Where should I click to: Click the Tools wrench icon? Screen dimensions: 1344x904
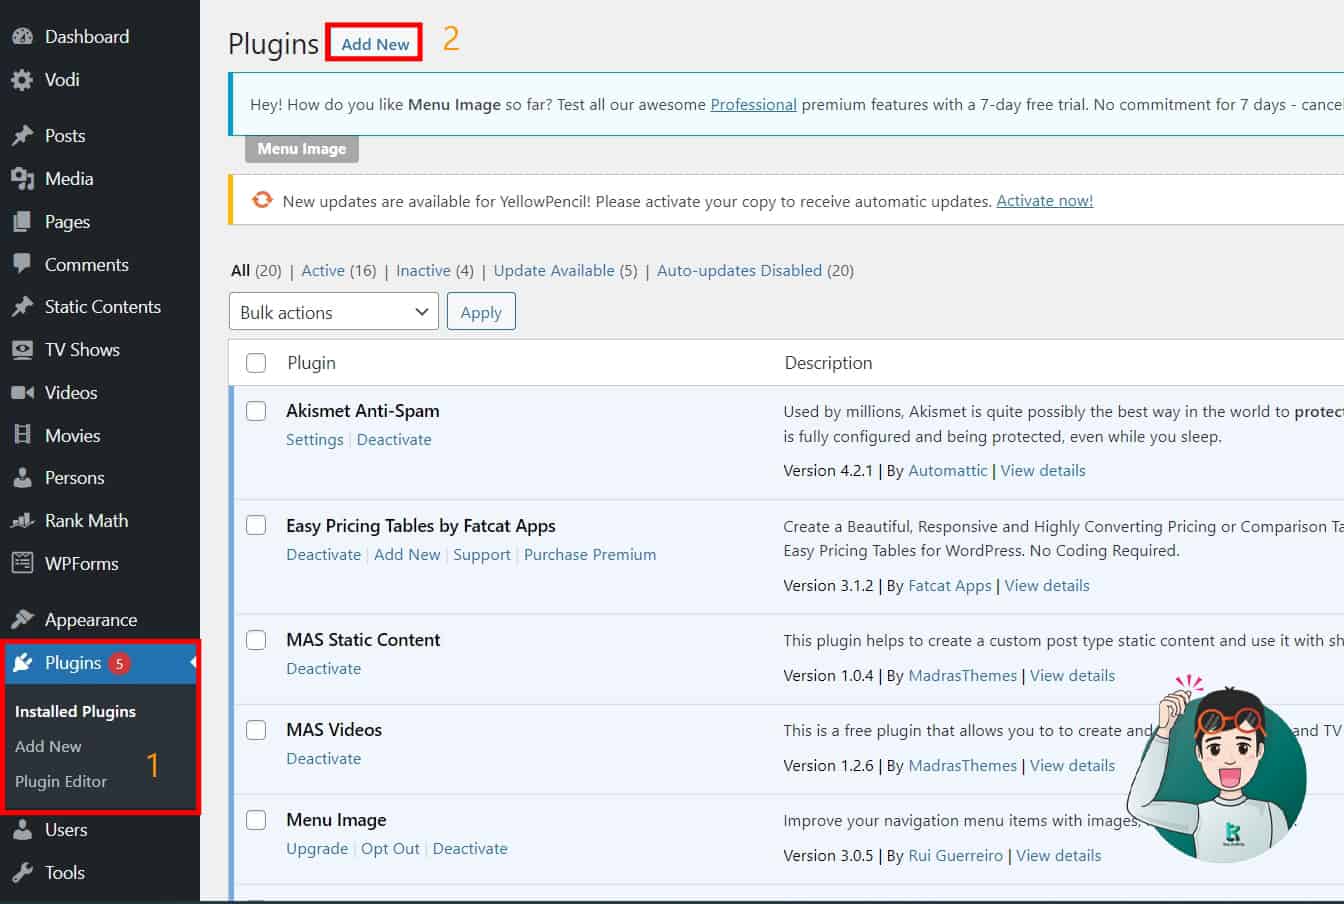22,873
